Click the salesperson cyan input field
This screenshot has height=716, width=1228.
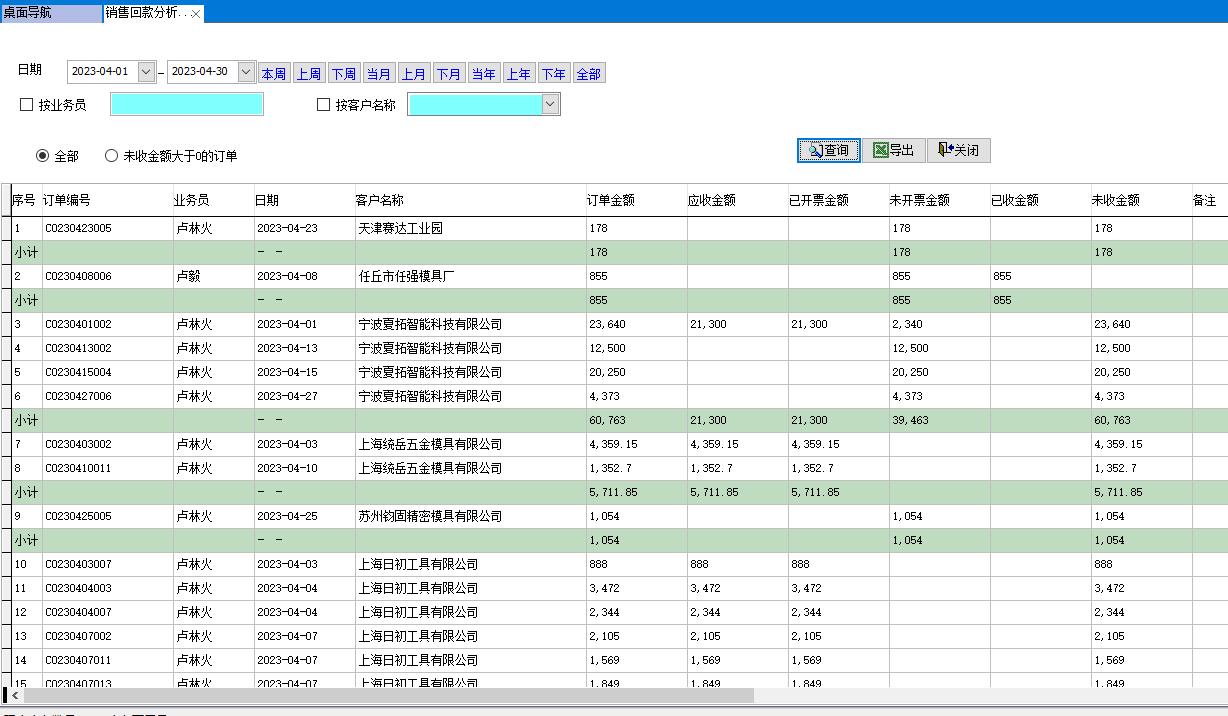coord(187,104)
